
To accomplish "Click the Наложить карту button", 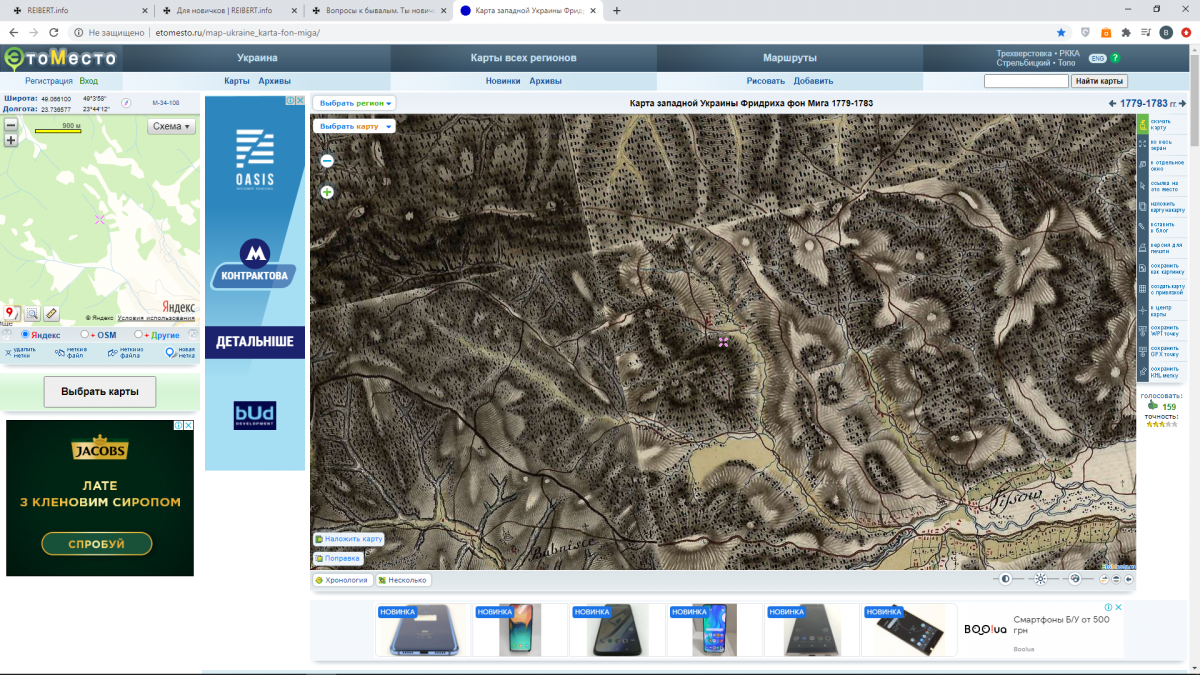I will tap(349, 539).
